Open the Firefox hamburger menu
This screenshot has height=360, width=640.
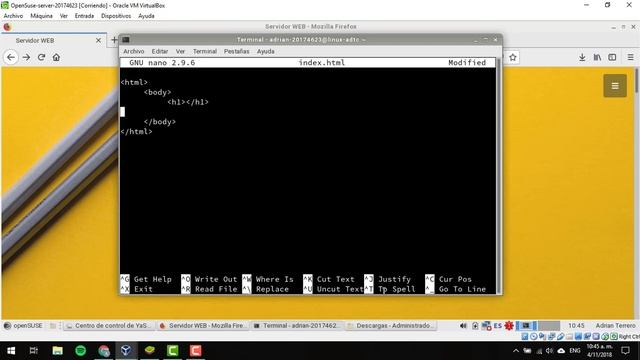(x=630, y=58)
